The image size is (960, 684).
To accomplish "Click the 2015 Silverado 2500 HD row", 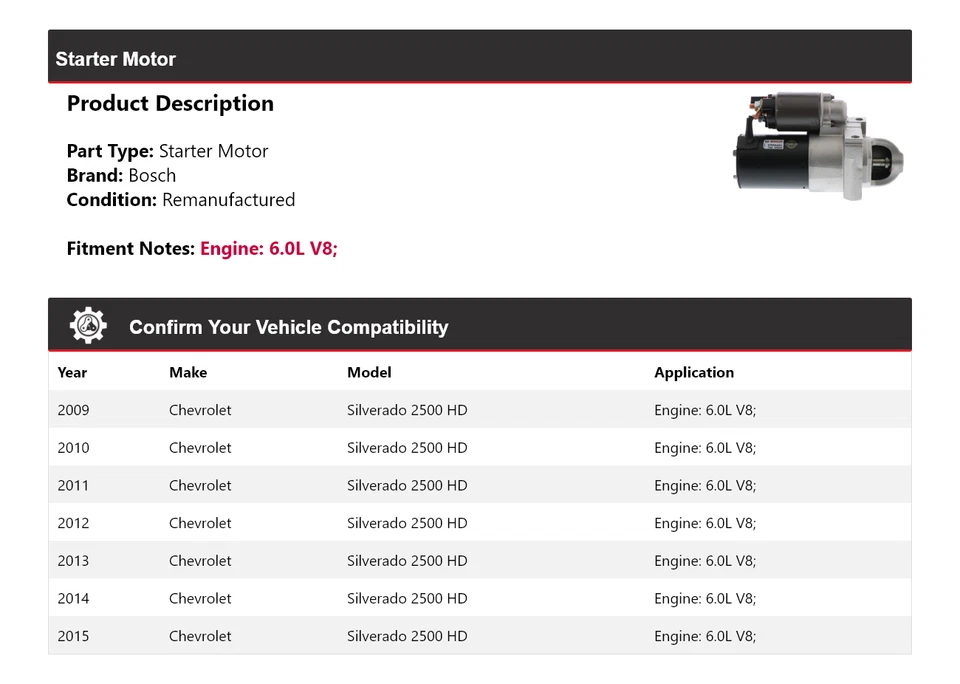I will point(407,636).
